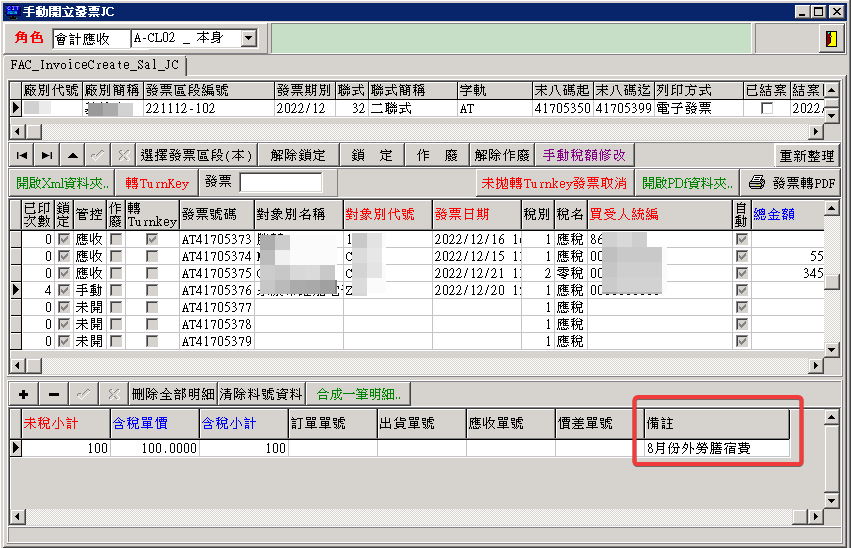This screenshot has width=851, height=548.
Task: Go to first invoice record
Action: pos(21,155)
